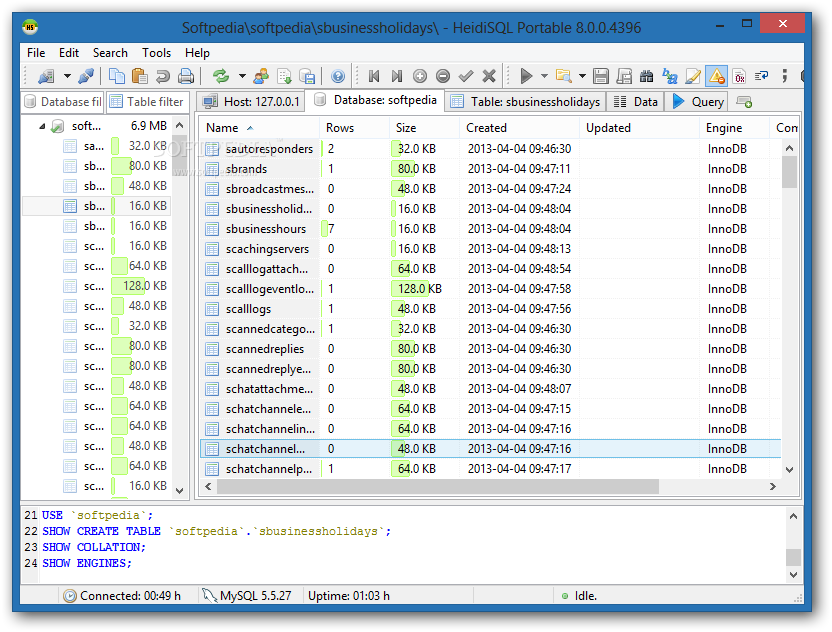This screenshot has width=832, height=632.
Task: Select the scannedreplies table row
Action: [x=491, y=349]
